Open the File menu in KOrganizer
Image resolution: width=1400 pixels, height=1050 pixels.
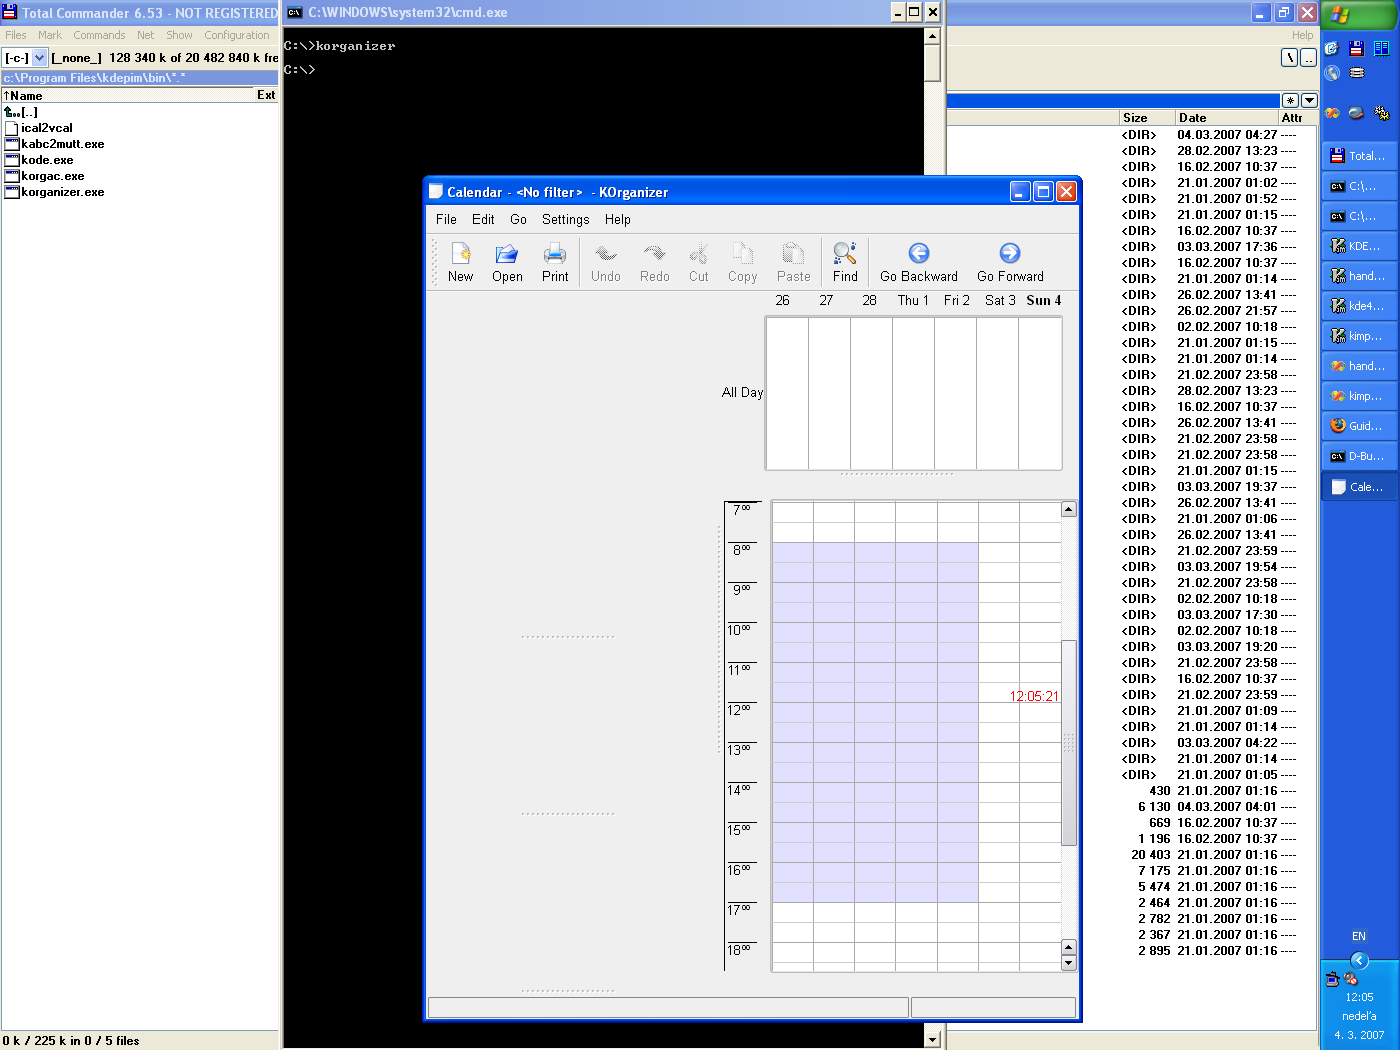[x=446, y=220]
